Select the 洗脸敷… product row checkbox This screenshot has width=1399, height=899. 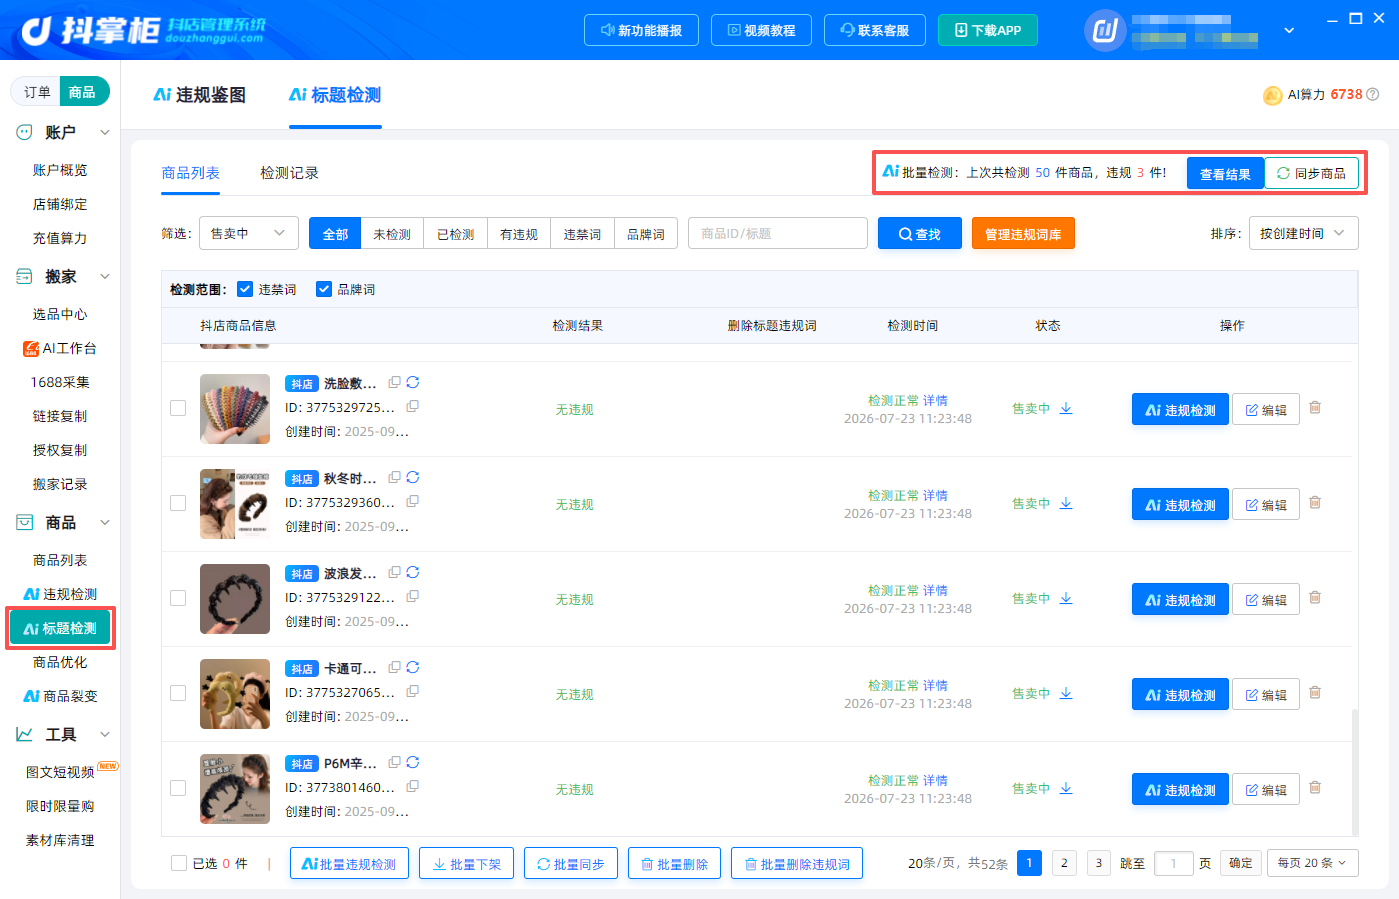[x=178, y=408]
